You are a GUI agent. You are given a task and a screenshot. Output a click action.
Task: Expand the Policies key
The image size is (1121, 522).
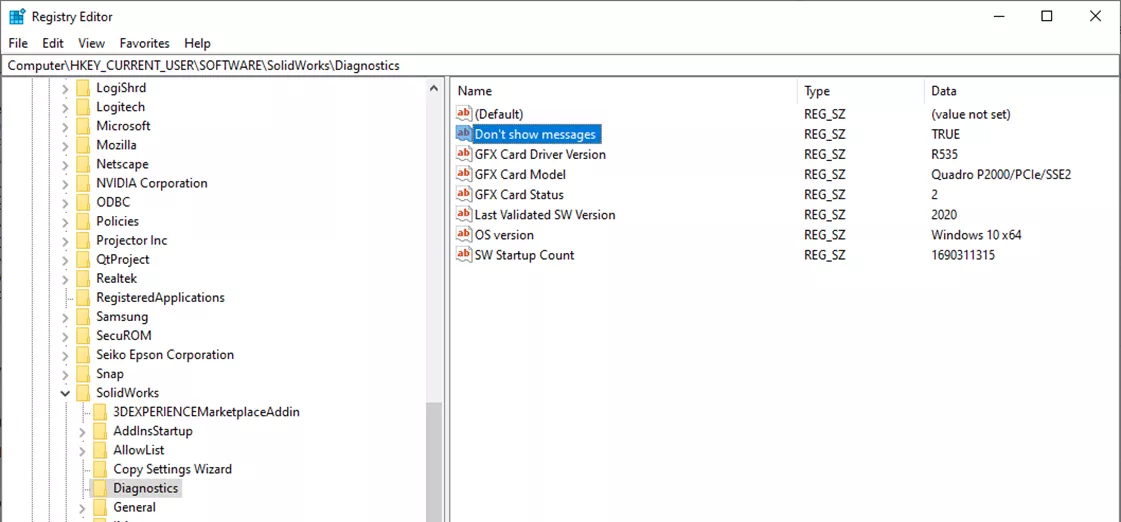pyautogui.click(x=65, y=222)
